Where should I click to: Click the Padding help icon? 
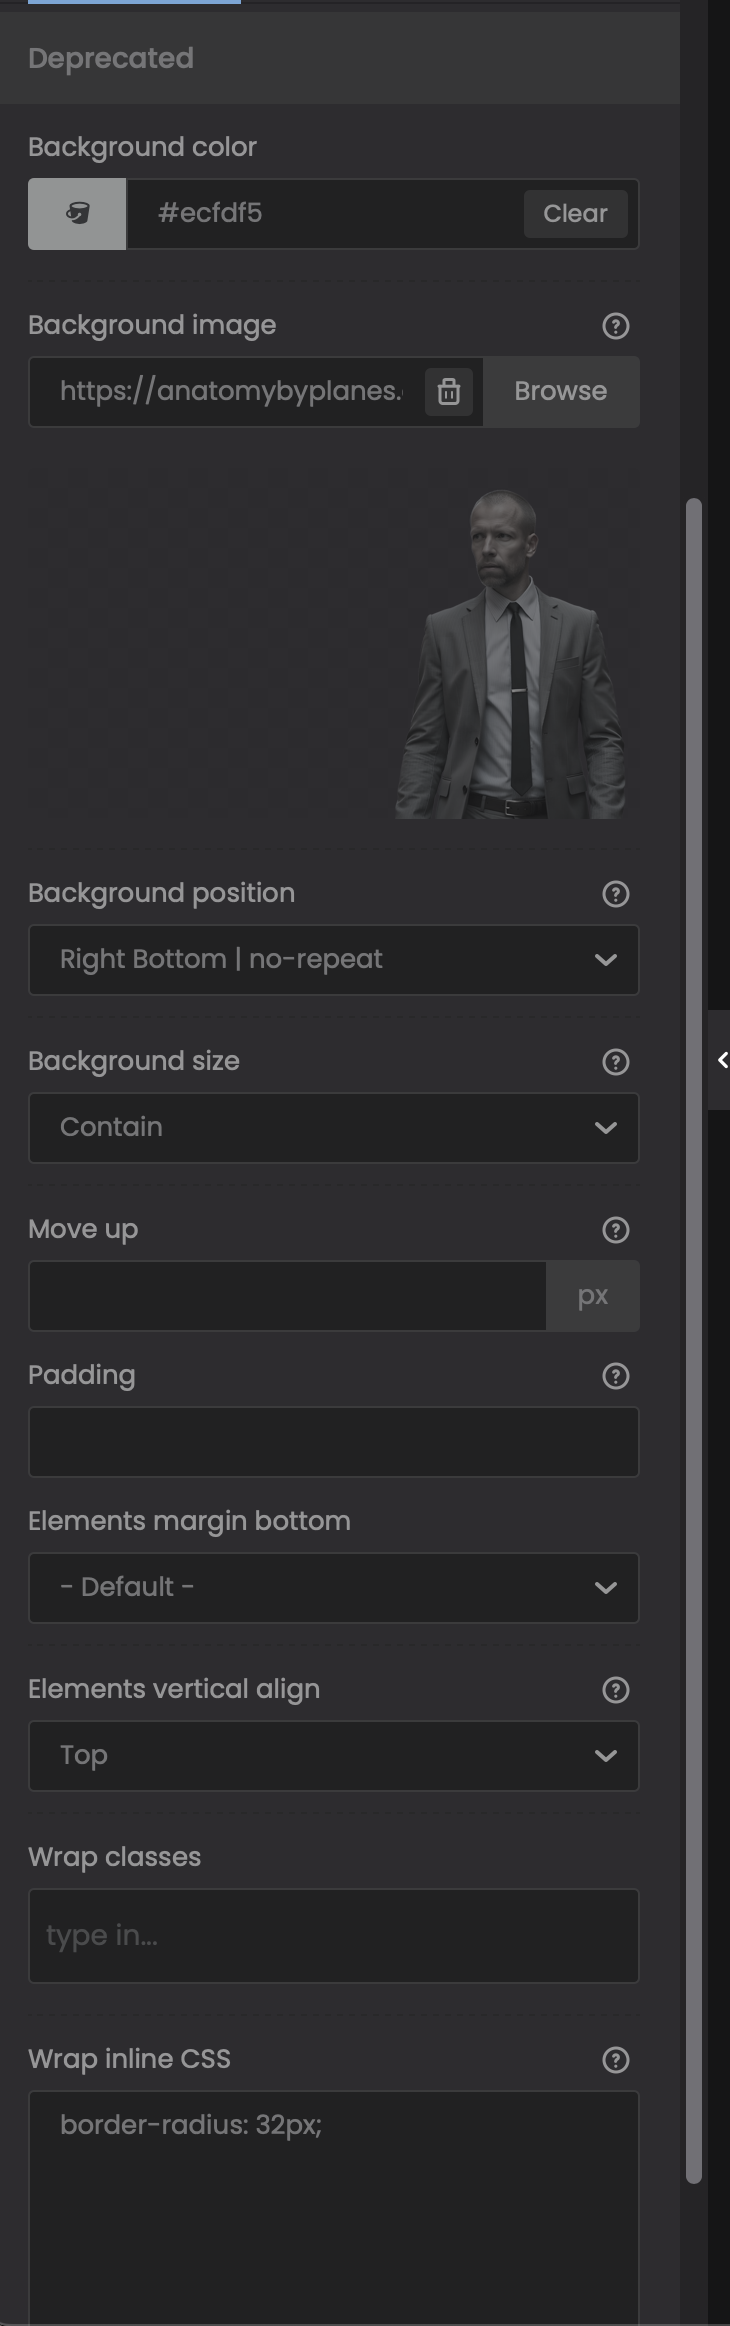click(x=616, y=1376)
